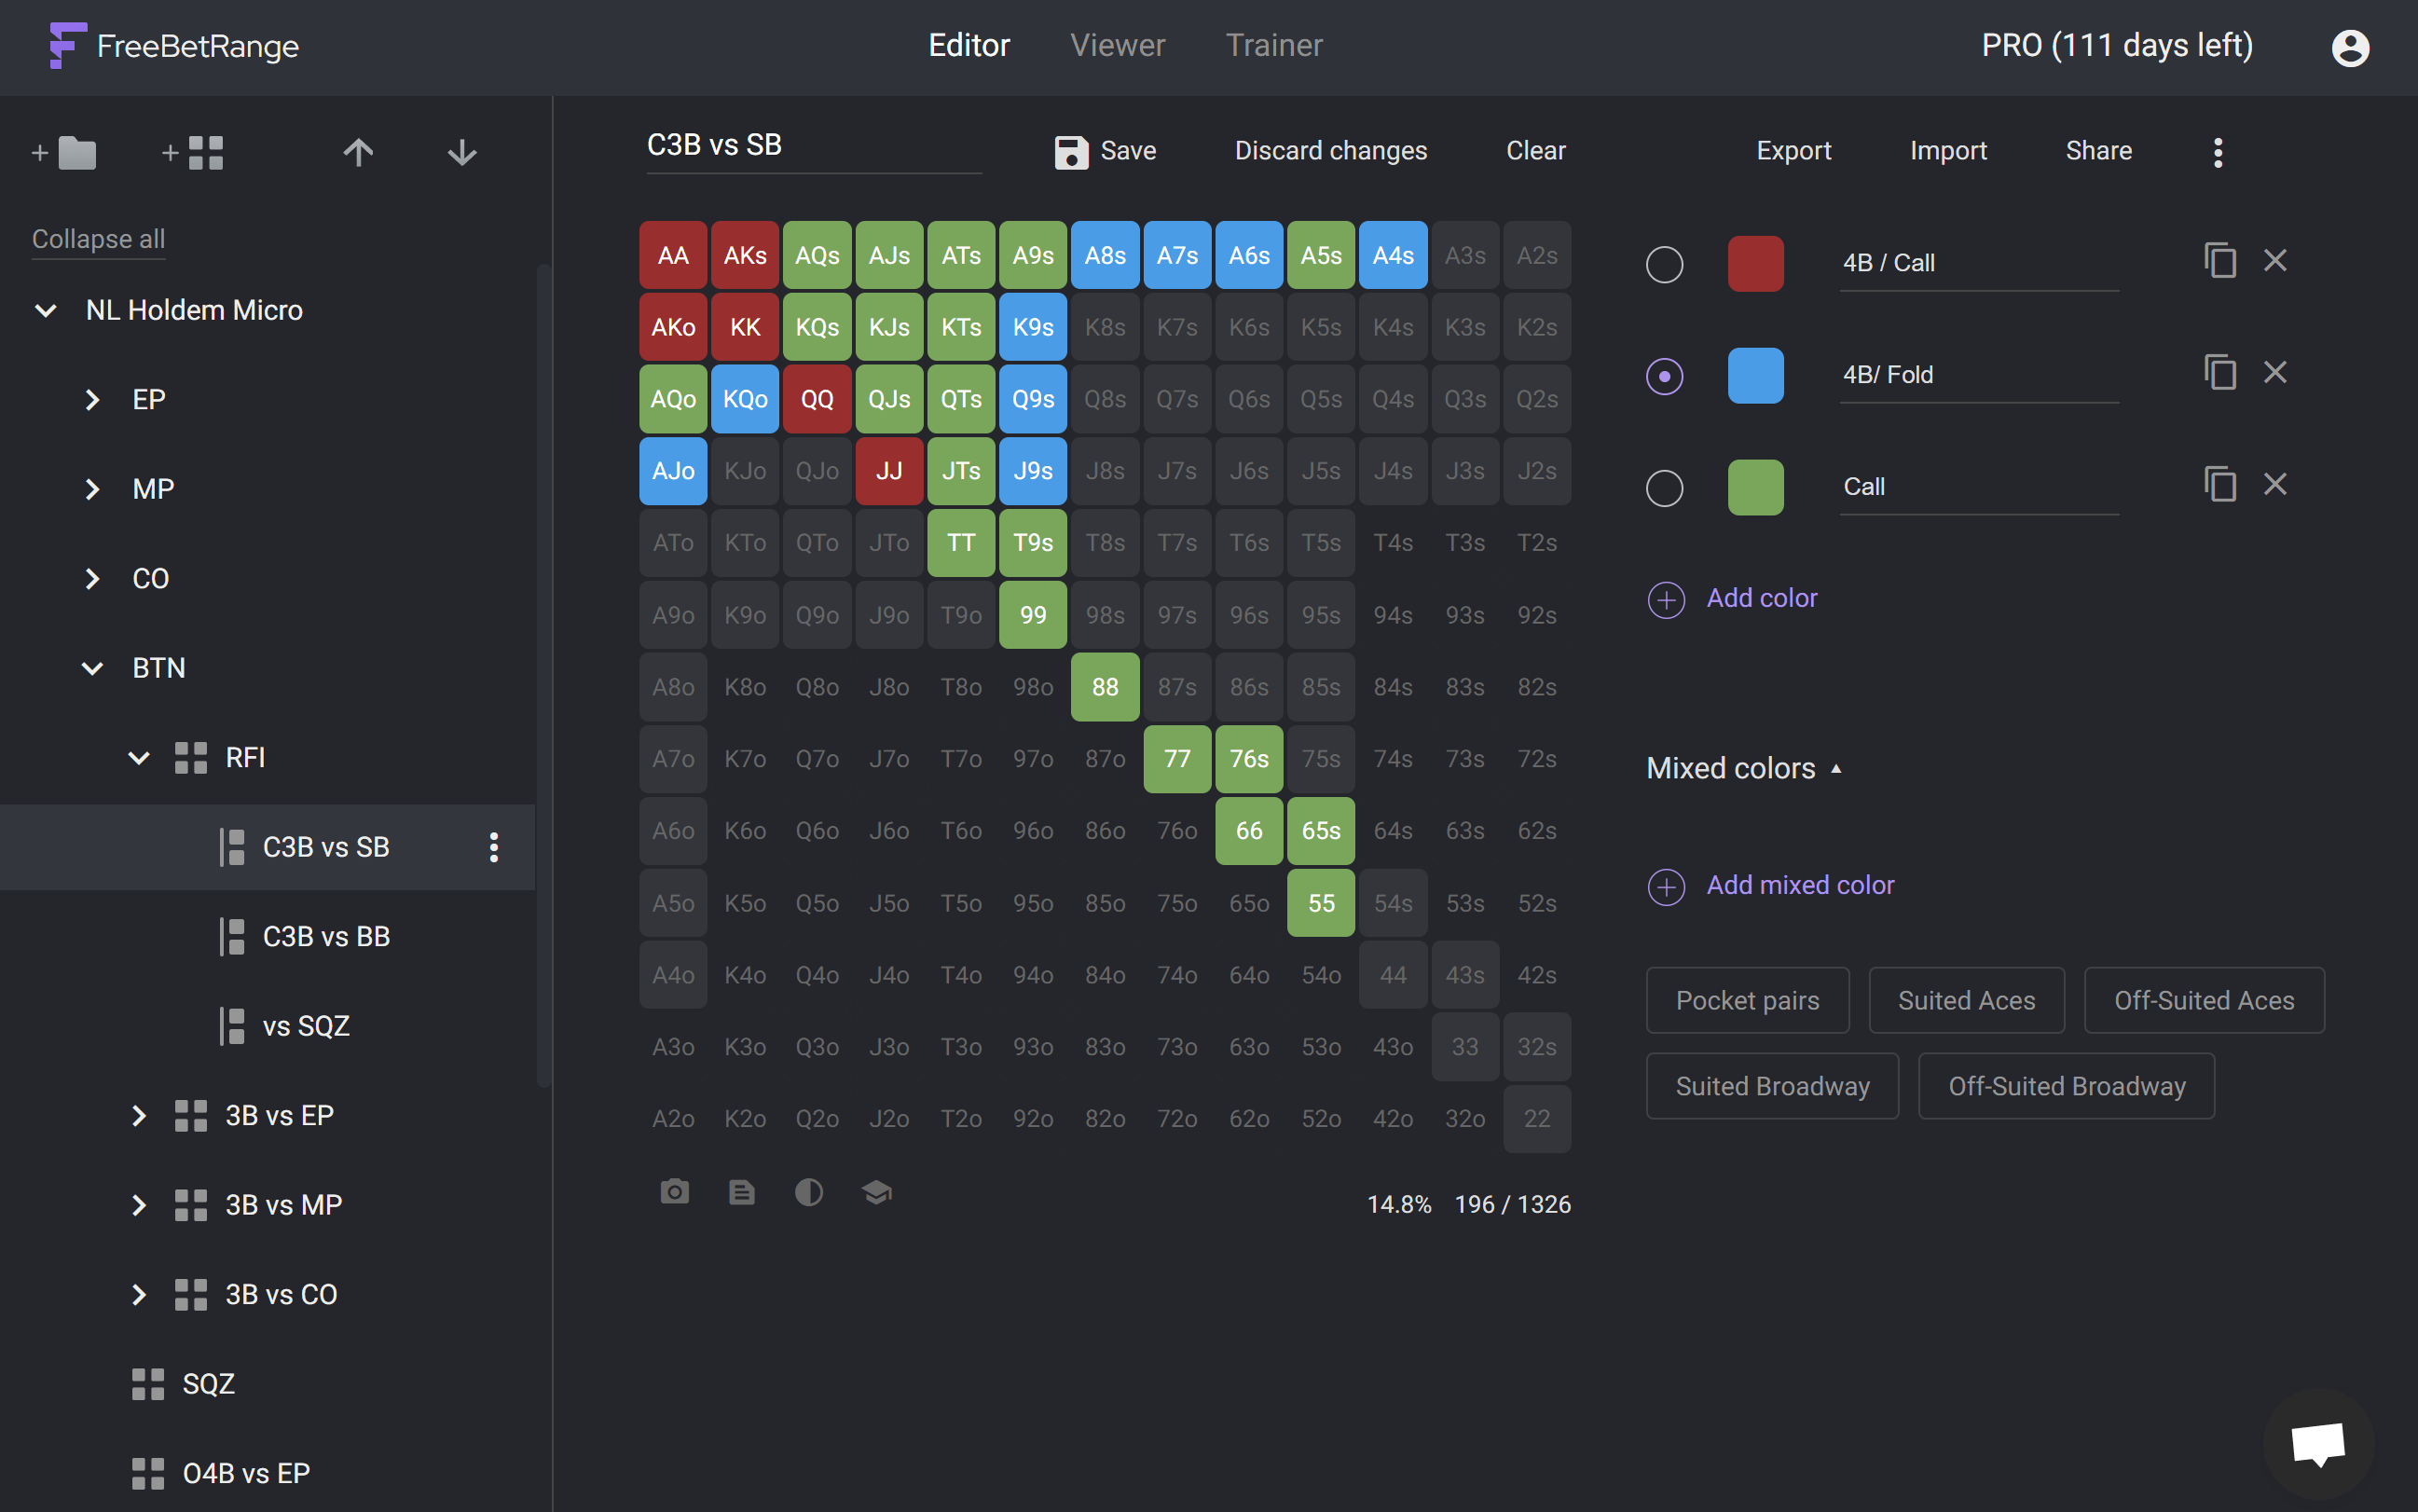Open the Trainer tab
This screenshot has height=1512, width=2418.
[1273, 46]
